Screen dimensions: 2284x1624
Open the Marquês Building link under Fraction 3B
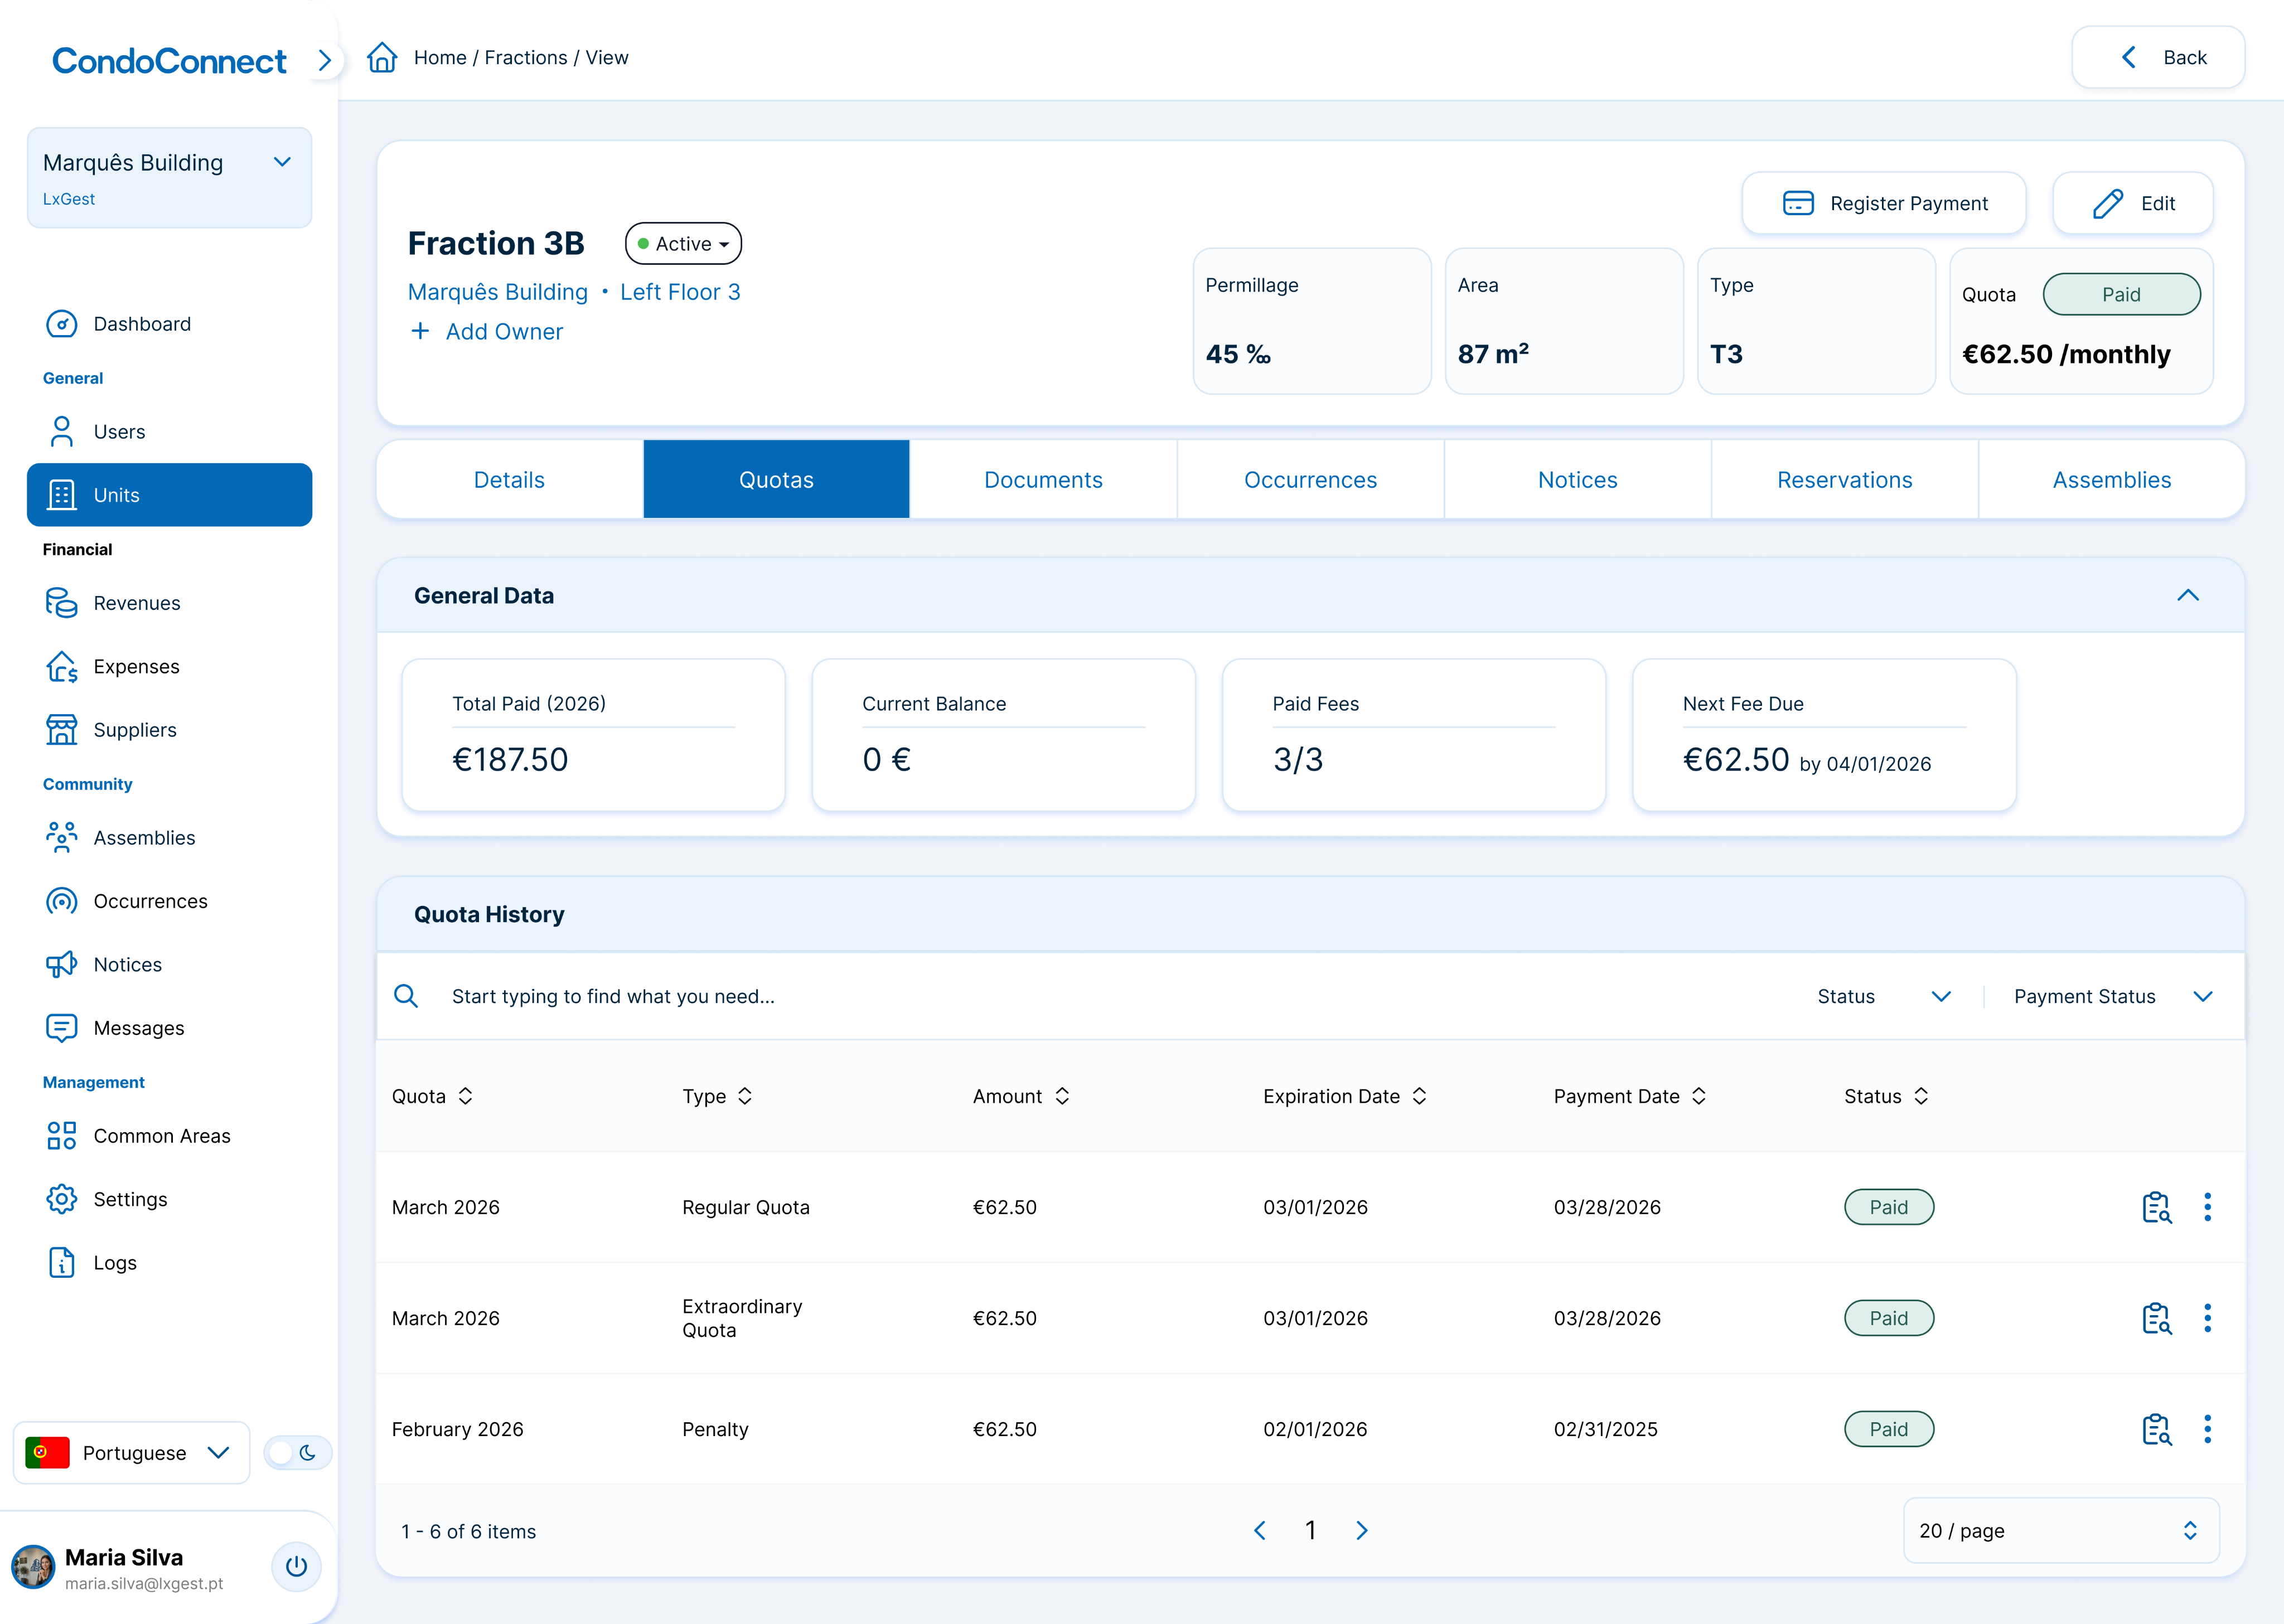[497, 292]
